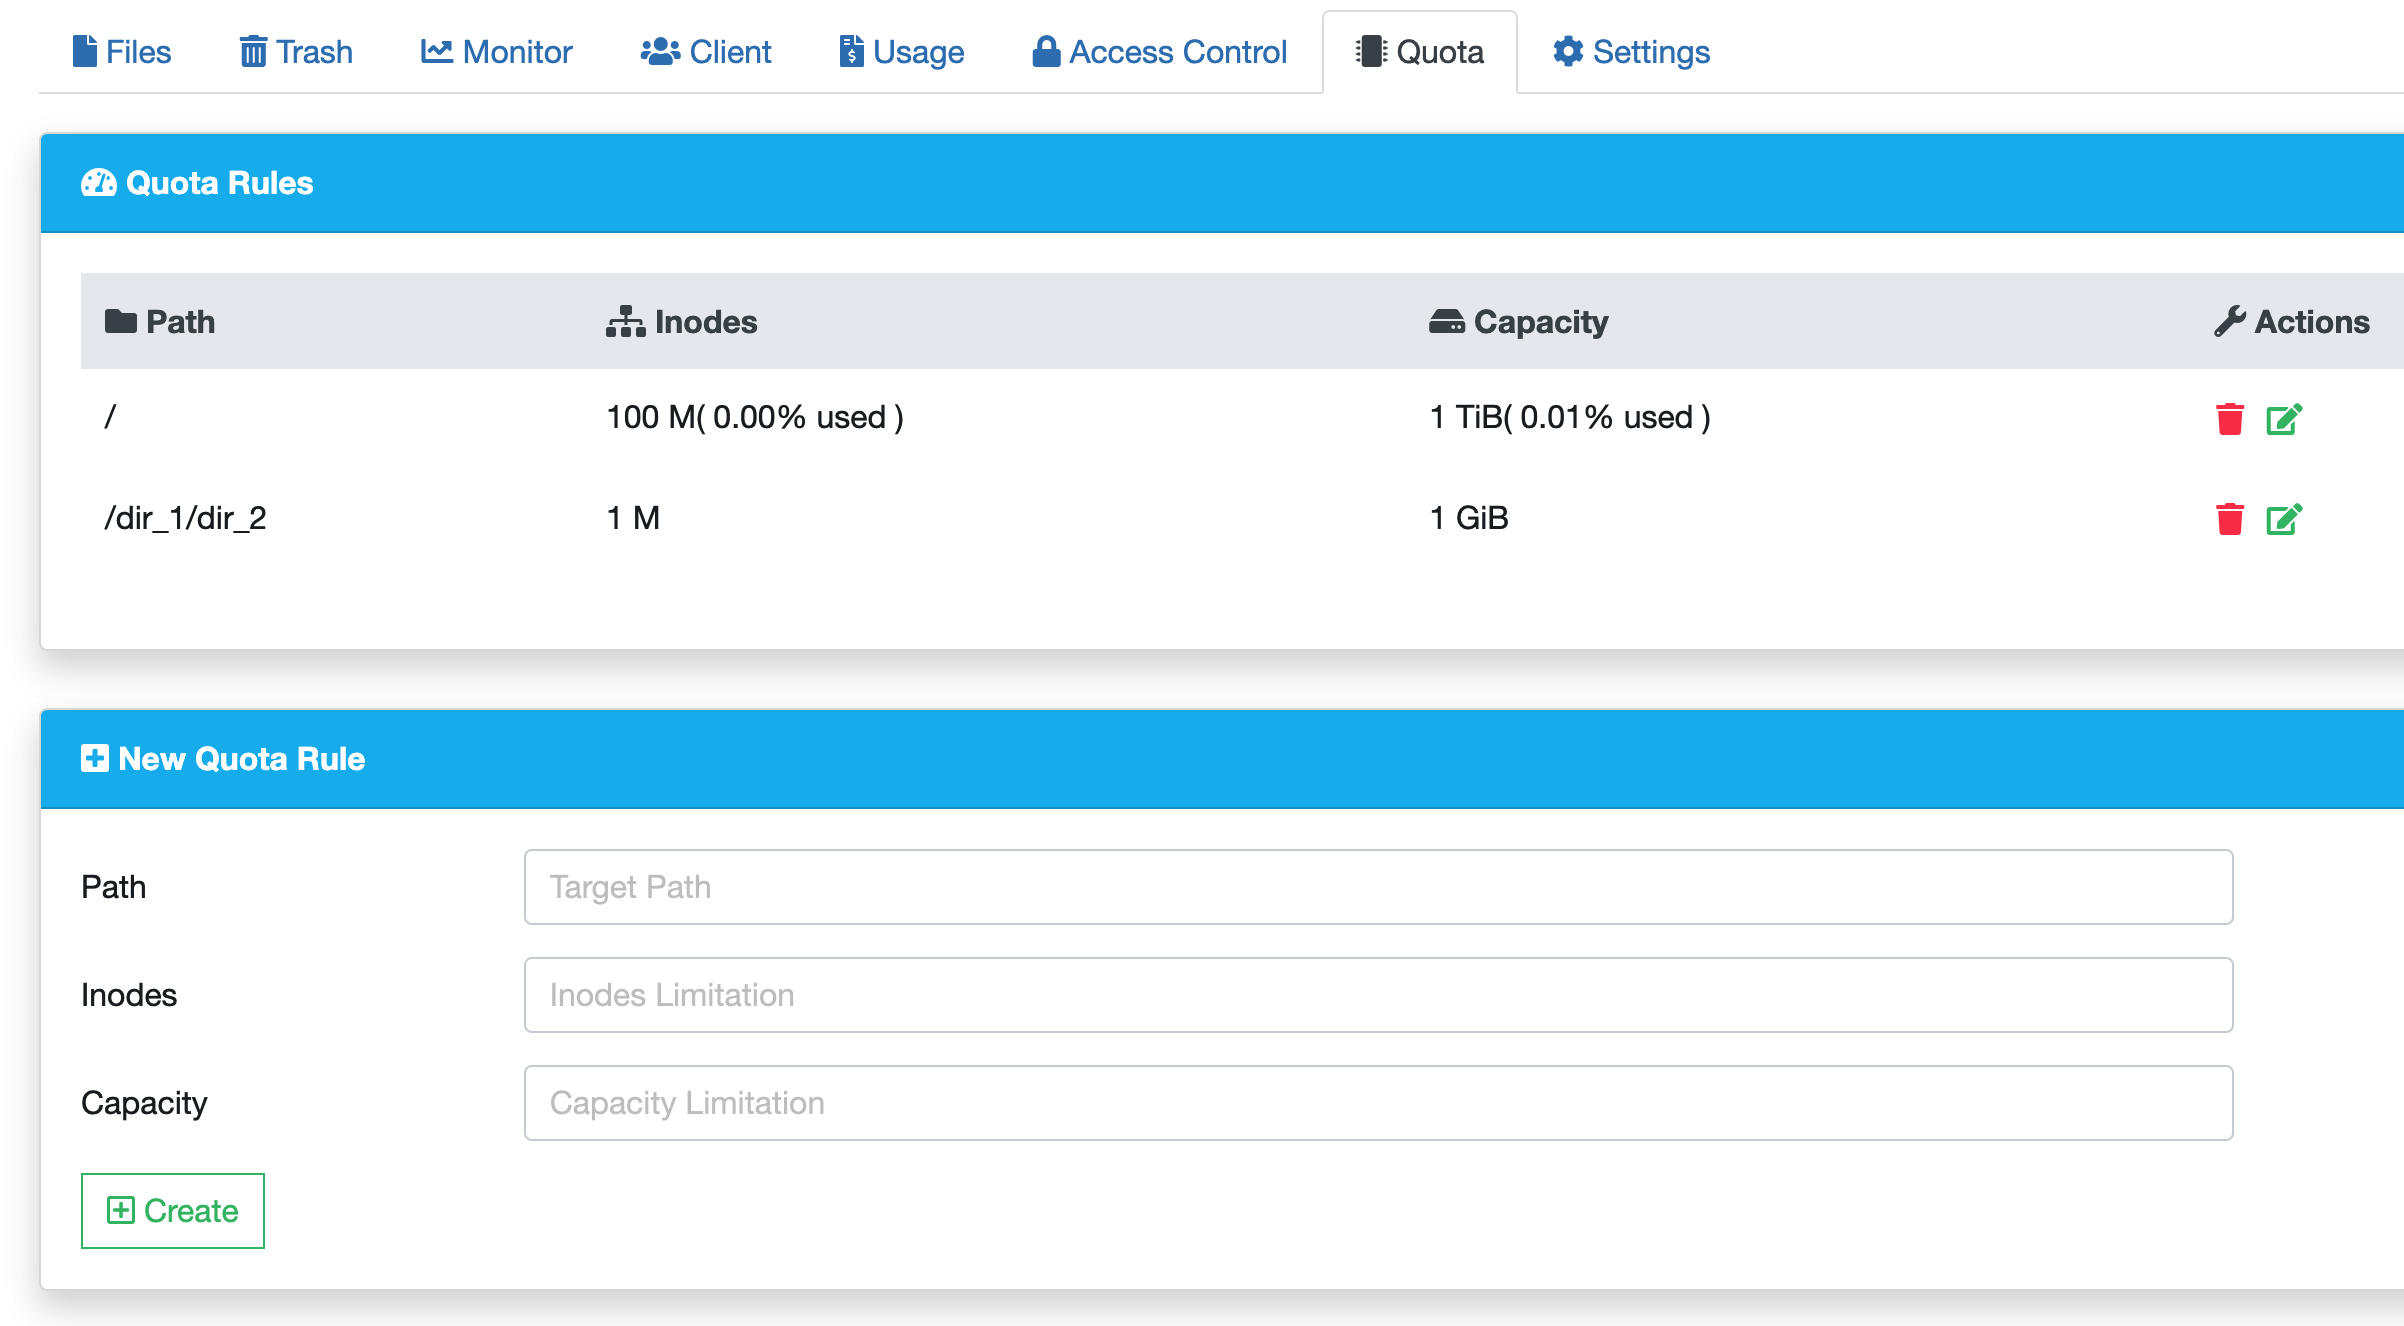Image resolution: width=2404 pixels, height=1326 pixels.
Task: Click the Settings gear icon
Action: 1567,52
